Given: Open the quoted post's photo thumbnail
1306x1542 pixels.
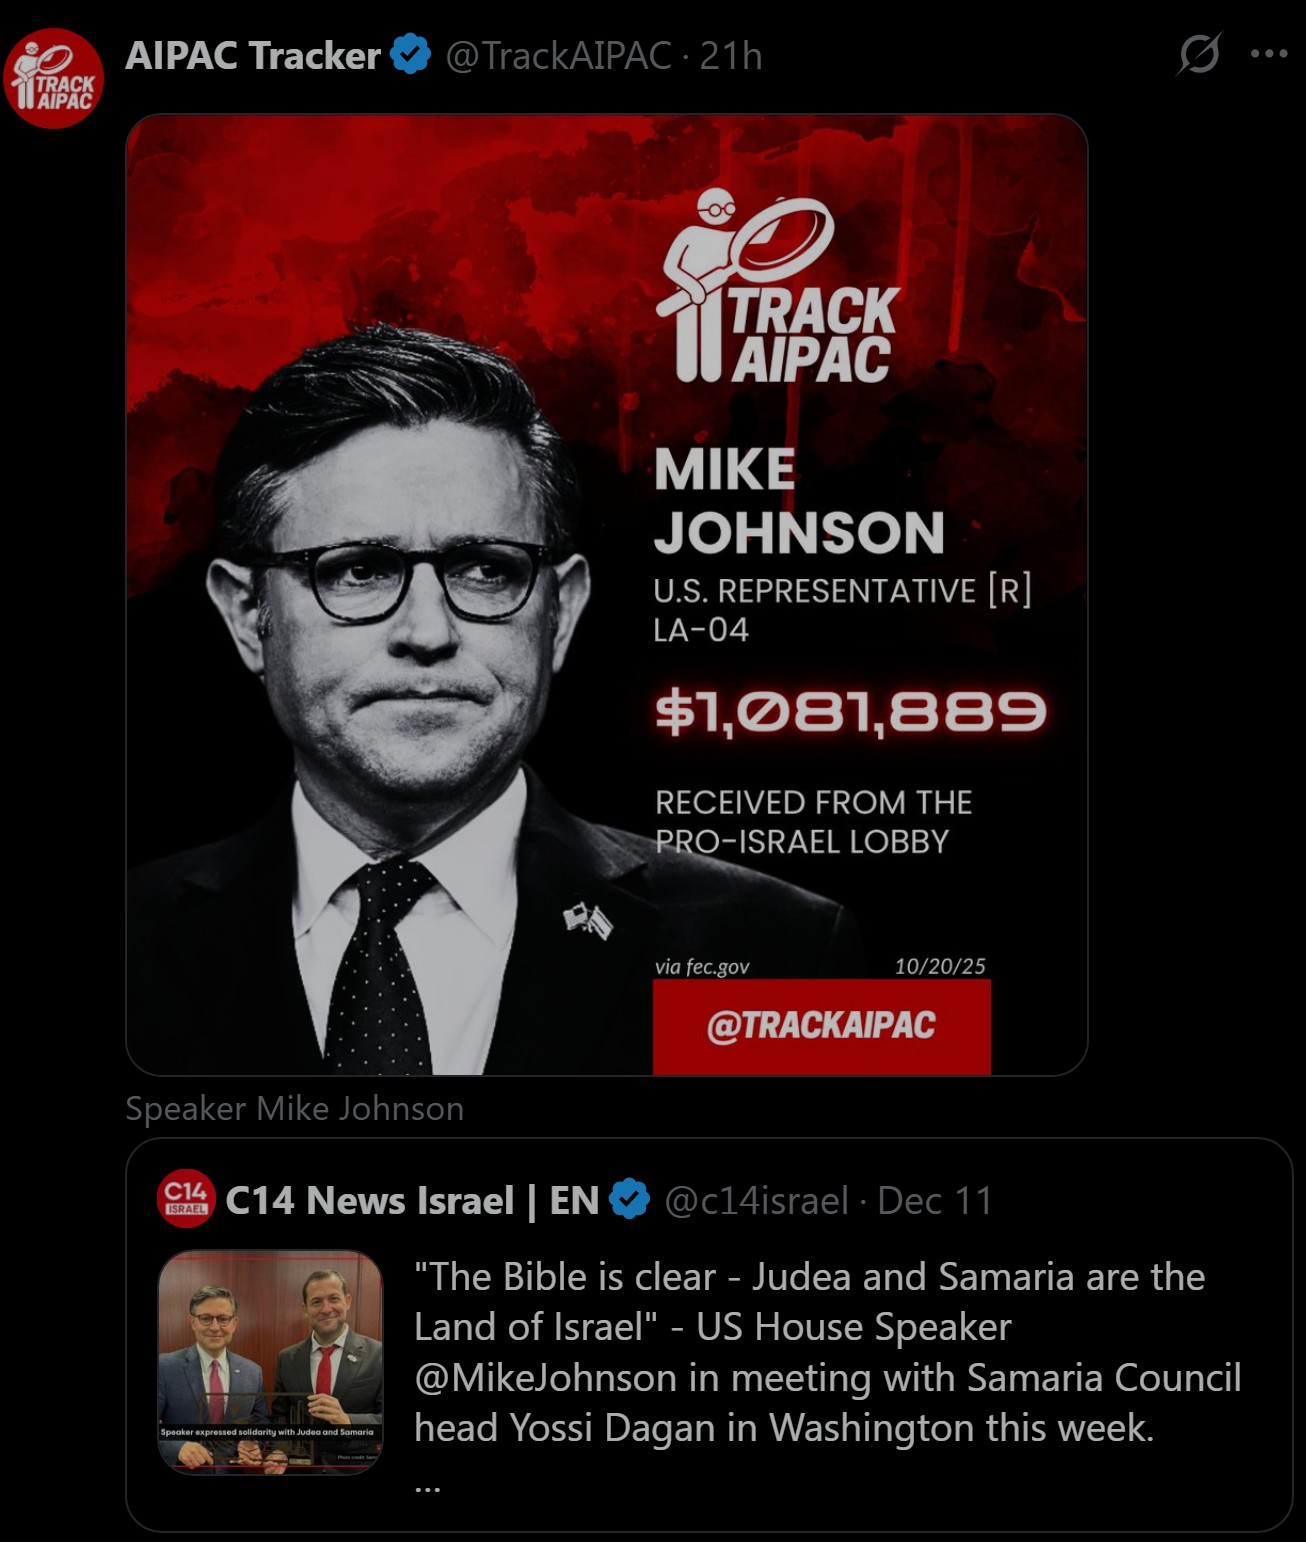Looking at the screenshot, I should pos(271,1362).
